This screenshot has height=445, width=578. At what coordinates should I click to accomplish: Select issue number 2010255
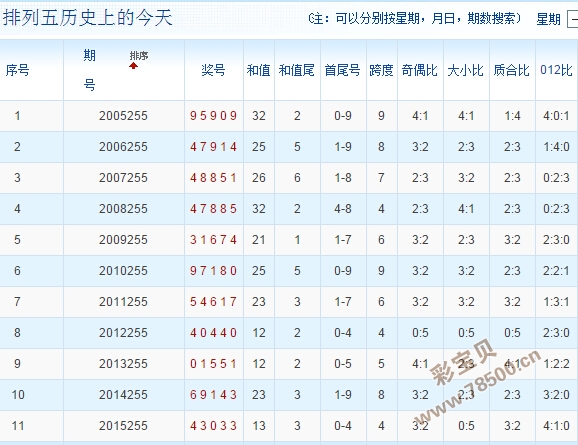point(123,271)
